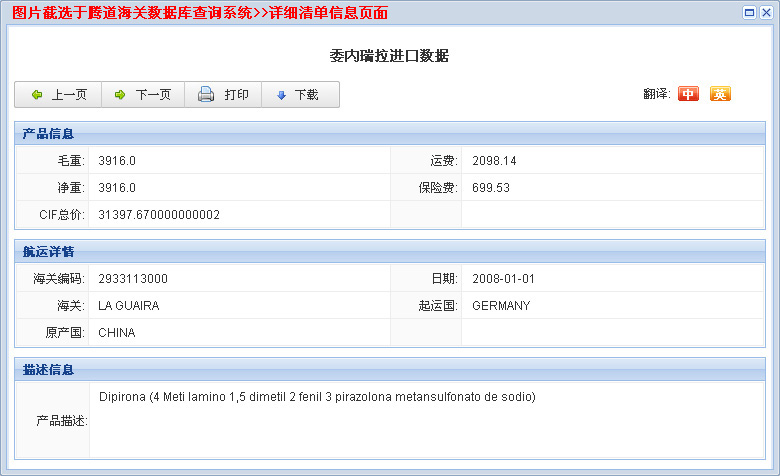Image resolution: width=780 pixels, height=476 pixels.
Task: Translate to English with the orange 英 icon
Action: pos(720,94)
